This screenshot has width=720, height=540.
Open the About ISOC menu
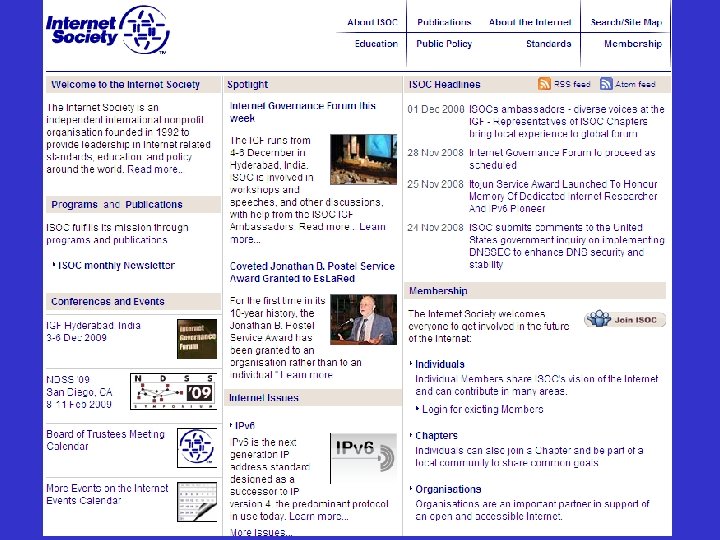click(x=372, y=22)
